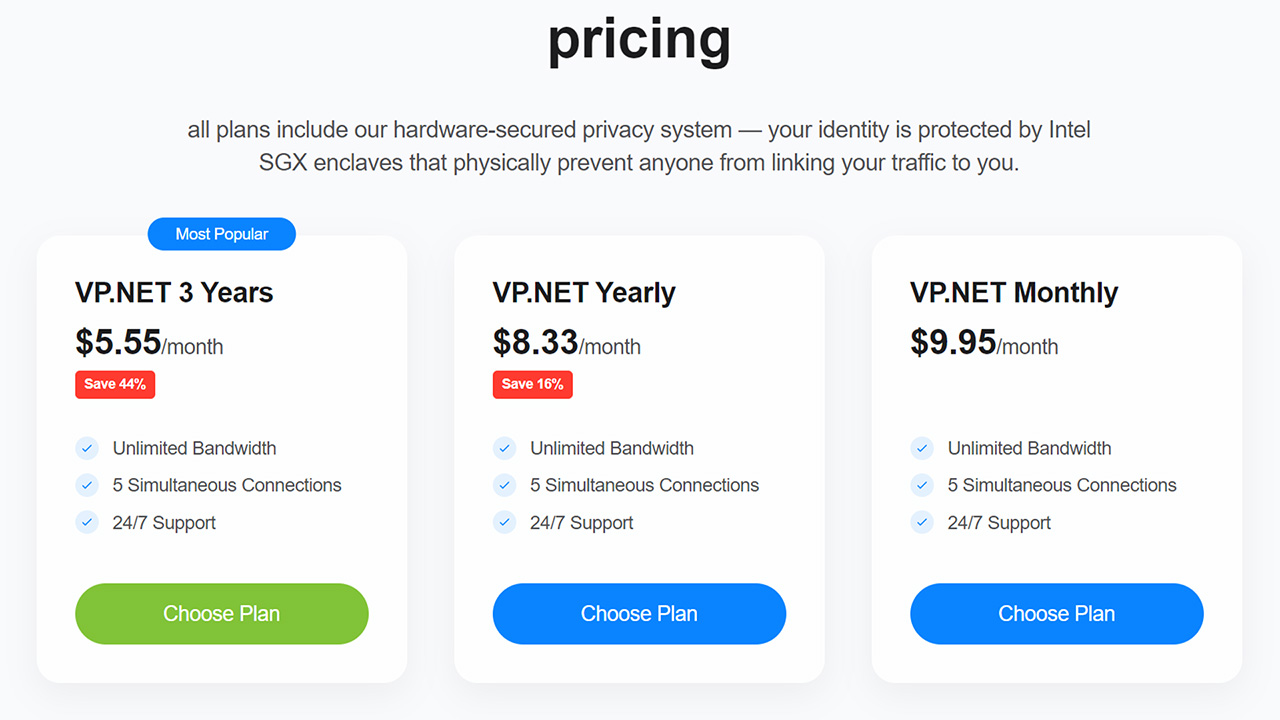Image resolution: width=1280 pixels, height=720 pixels.
Task: Click the VP.NET Monthly plan title
Action: [x=1014, y=292]
